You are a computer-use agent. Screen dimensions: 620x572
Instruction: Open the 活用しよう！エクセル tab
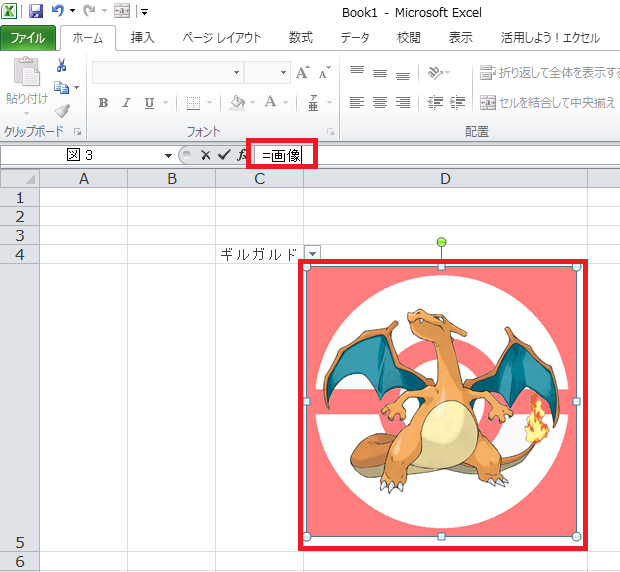click(x=550, y=38)
